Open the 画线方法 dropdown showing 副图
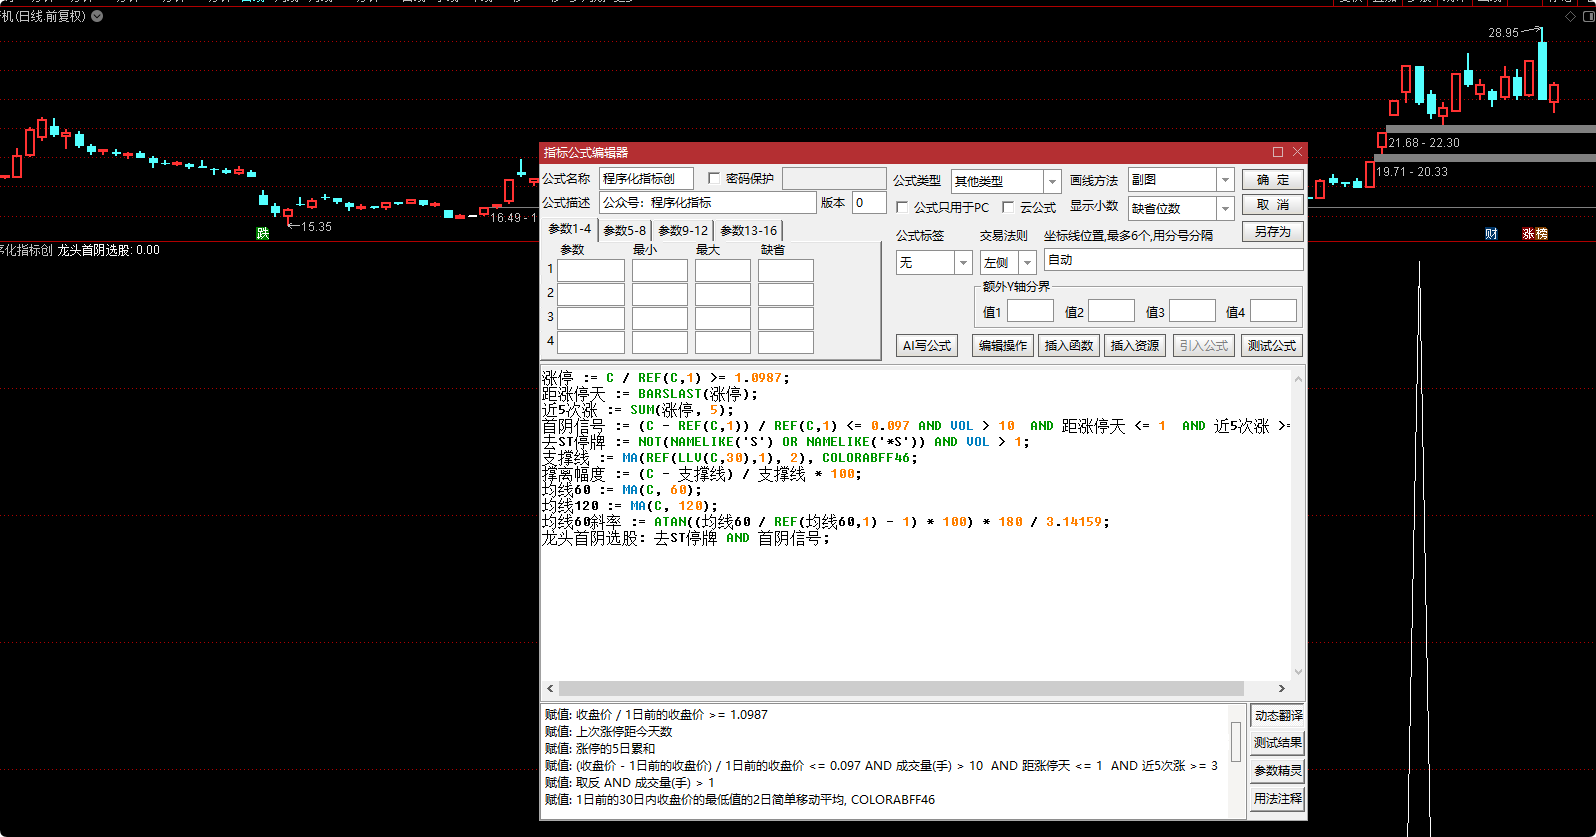Screen dimensions: 1596x837 [1225, 179]
